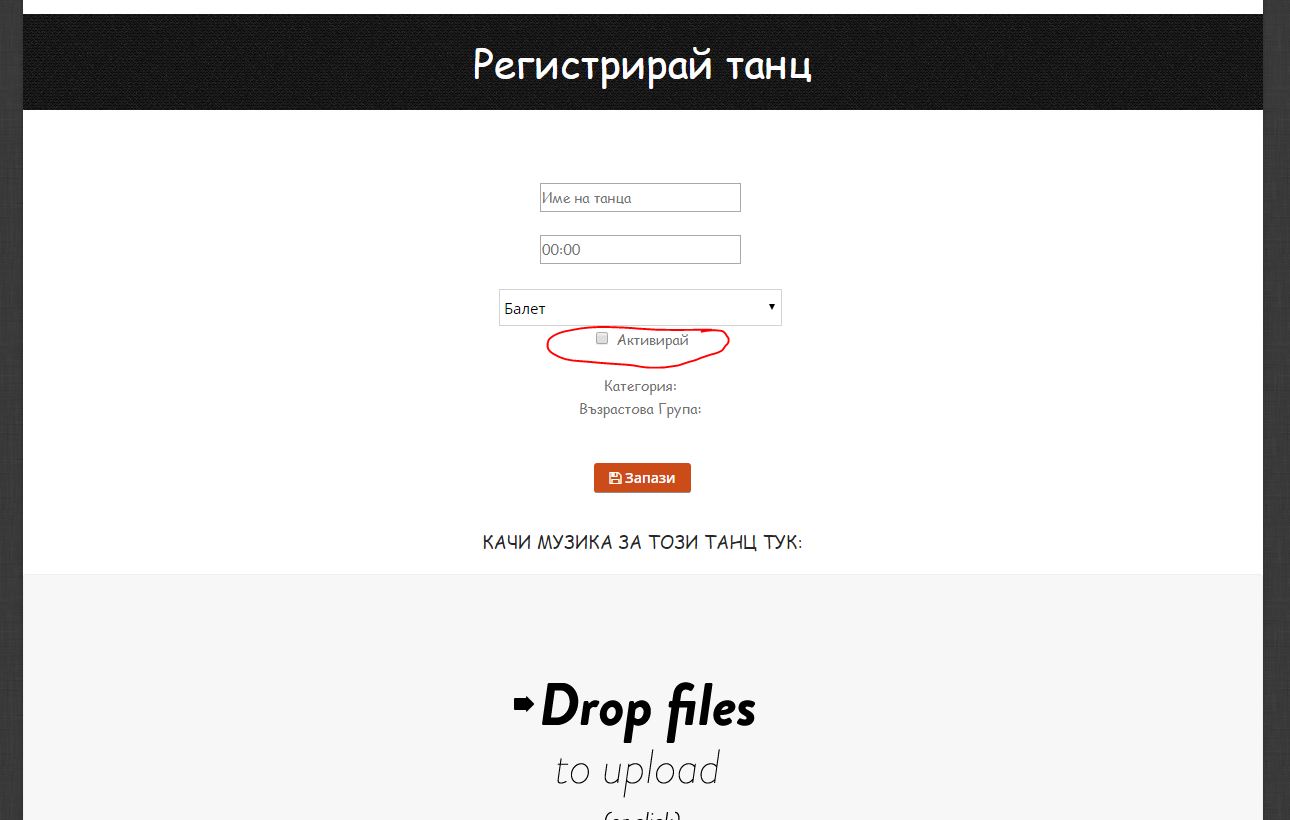Click the КАЧИ МУЗИКА ЗА ТОЗИ ТАНЦ heading

642,543
